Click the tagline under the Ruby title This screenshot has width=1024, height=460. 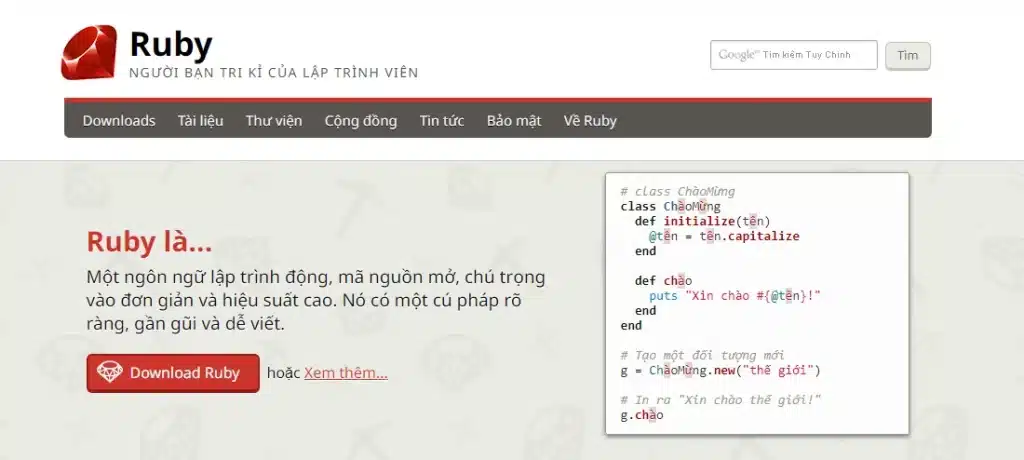pos(273,73)
